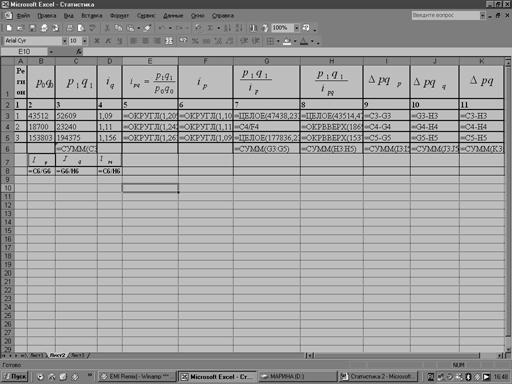512x384 pixels.
Task: Click the Merge and Center icon
Action: (169, 41)
